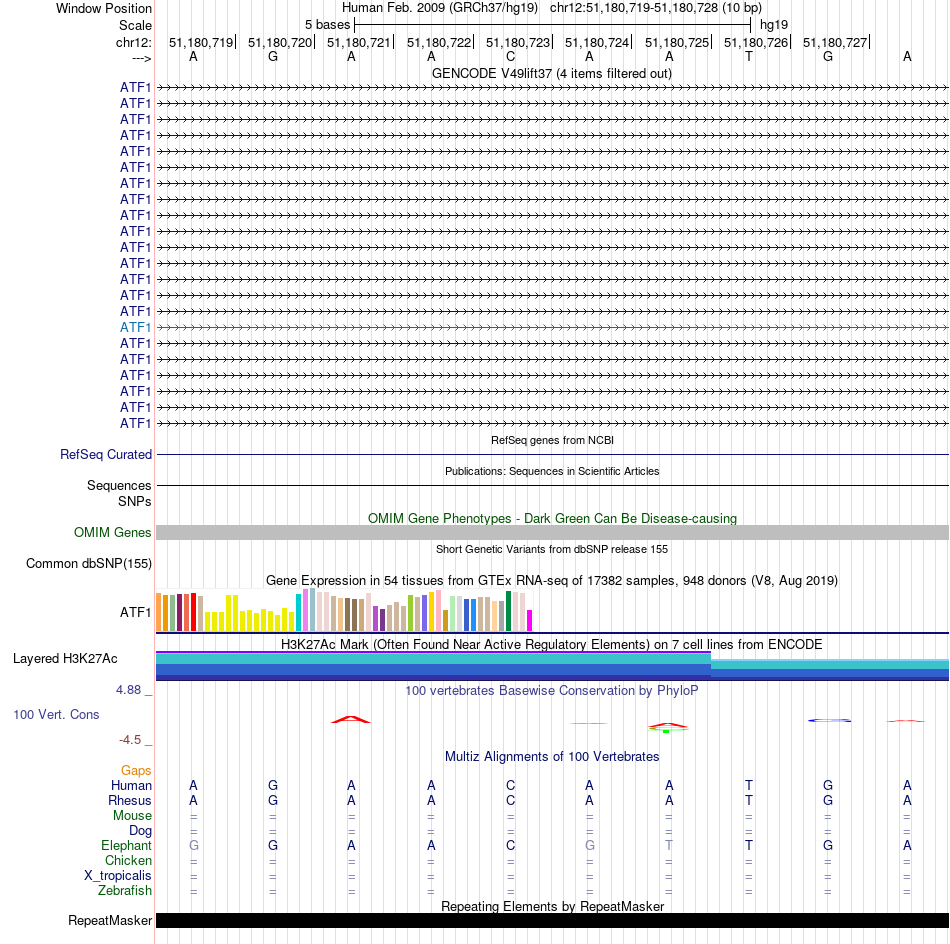950x944 pixels.
Task: Open Short Genetic Variants from dbSNP title
Action: coord(552,550)
